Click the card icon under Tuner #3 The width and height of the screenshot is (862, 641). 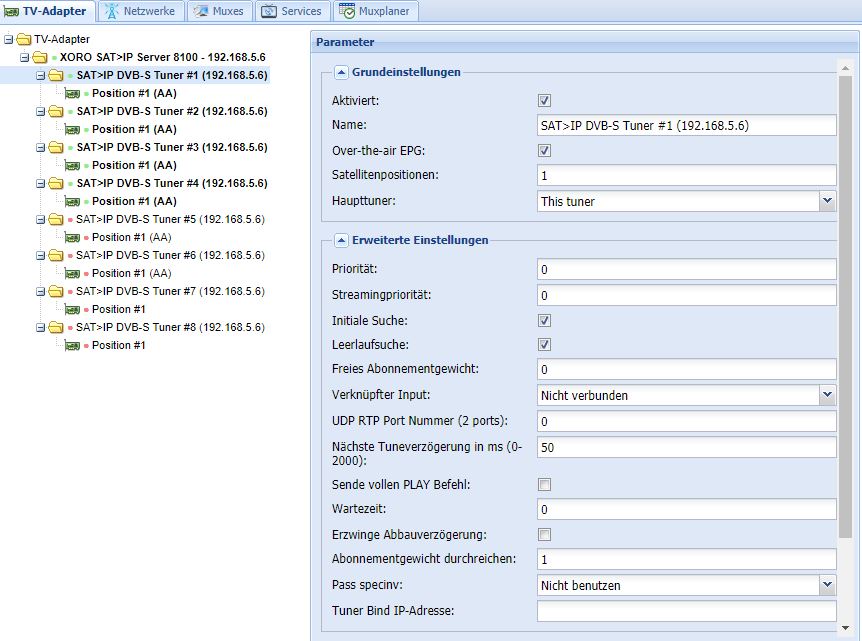click(x=73, y=165)
